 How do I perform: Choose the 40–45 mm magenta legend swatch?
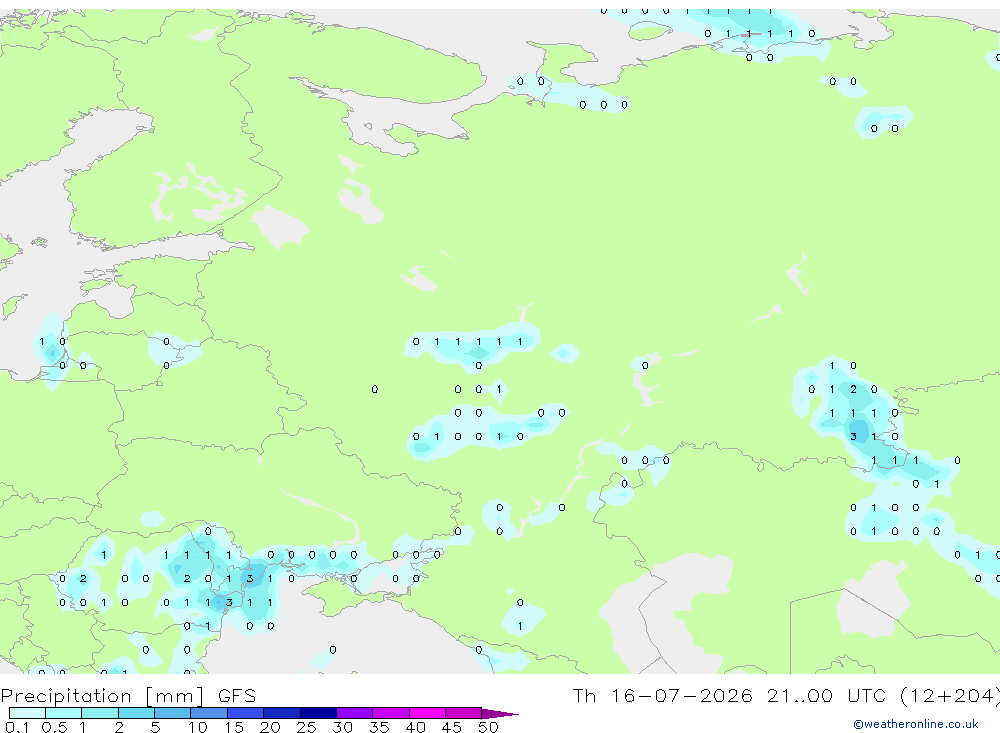coord(427,713)
